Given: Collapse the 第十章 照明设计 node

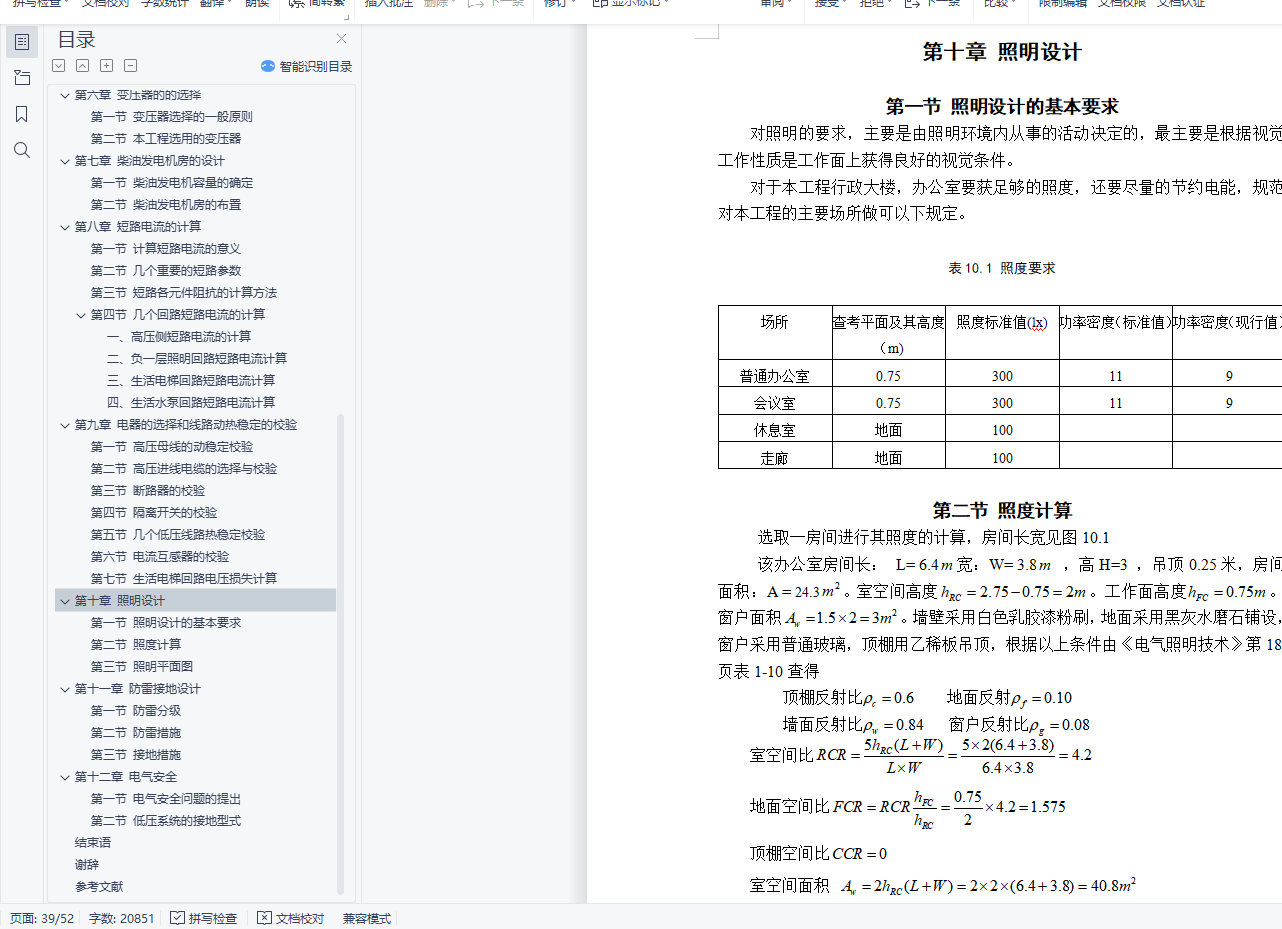Looking at the screenshot, I should [x=65, y=601].
